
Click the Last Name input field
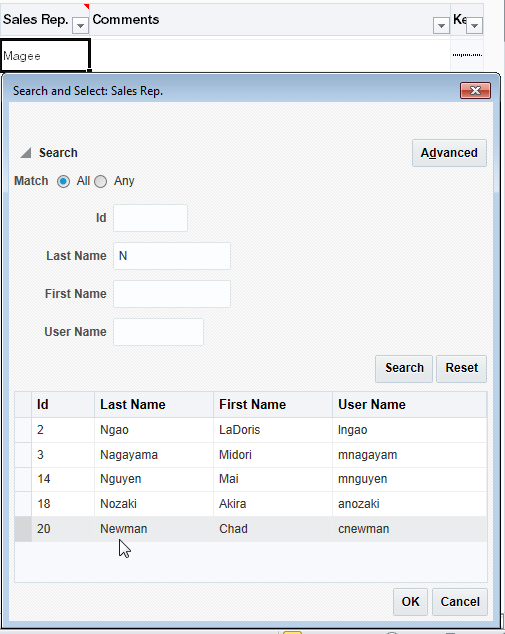172,256
